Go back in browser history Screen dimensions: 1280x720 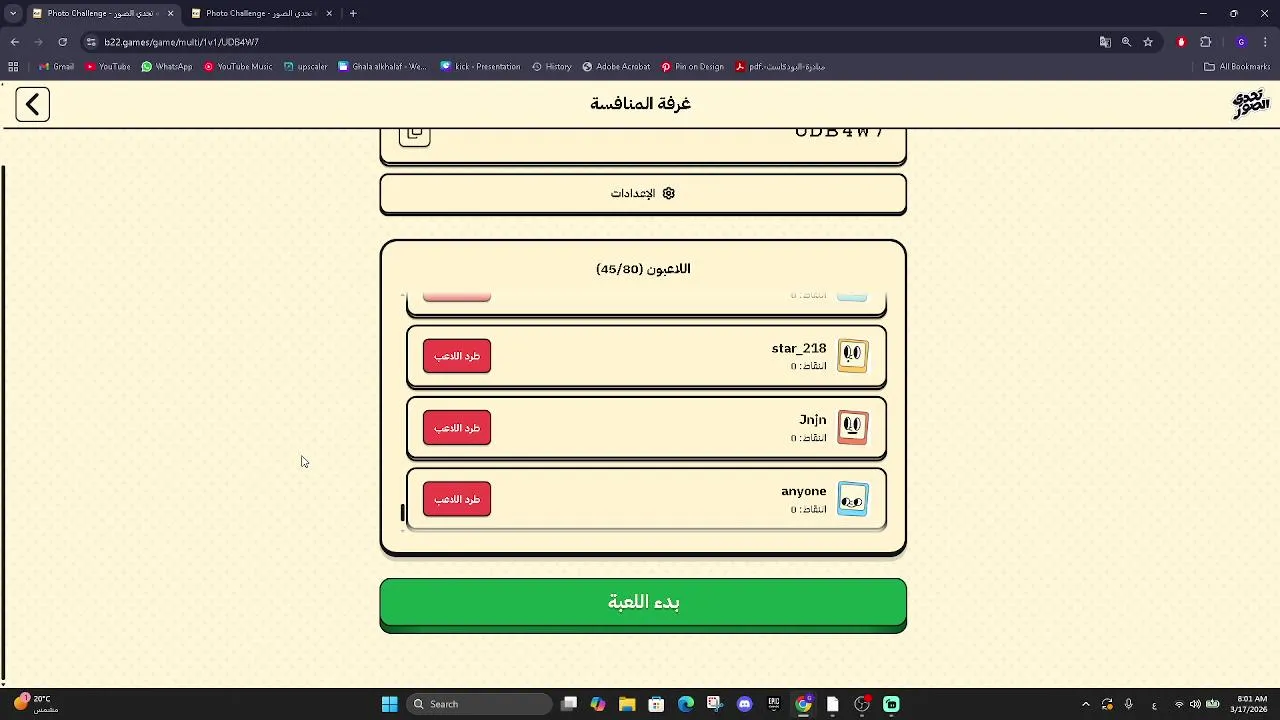tap(15, 42)
